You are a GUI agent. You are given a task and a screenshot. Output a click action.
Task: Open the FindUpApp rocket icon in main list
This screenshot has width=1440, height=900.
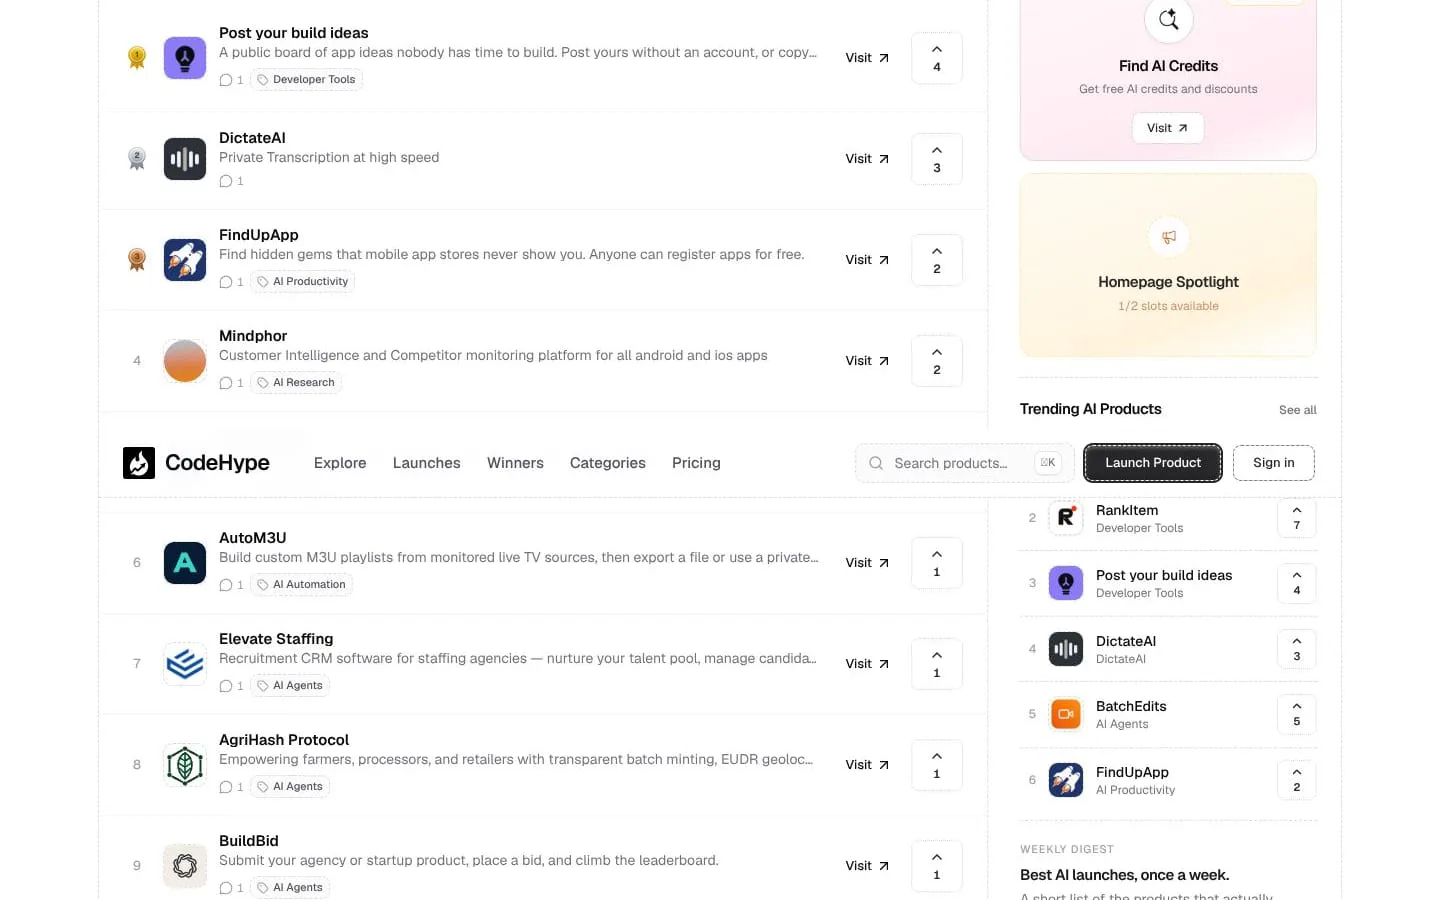pyautogui.click(x=185, y=260)
